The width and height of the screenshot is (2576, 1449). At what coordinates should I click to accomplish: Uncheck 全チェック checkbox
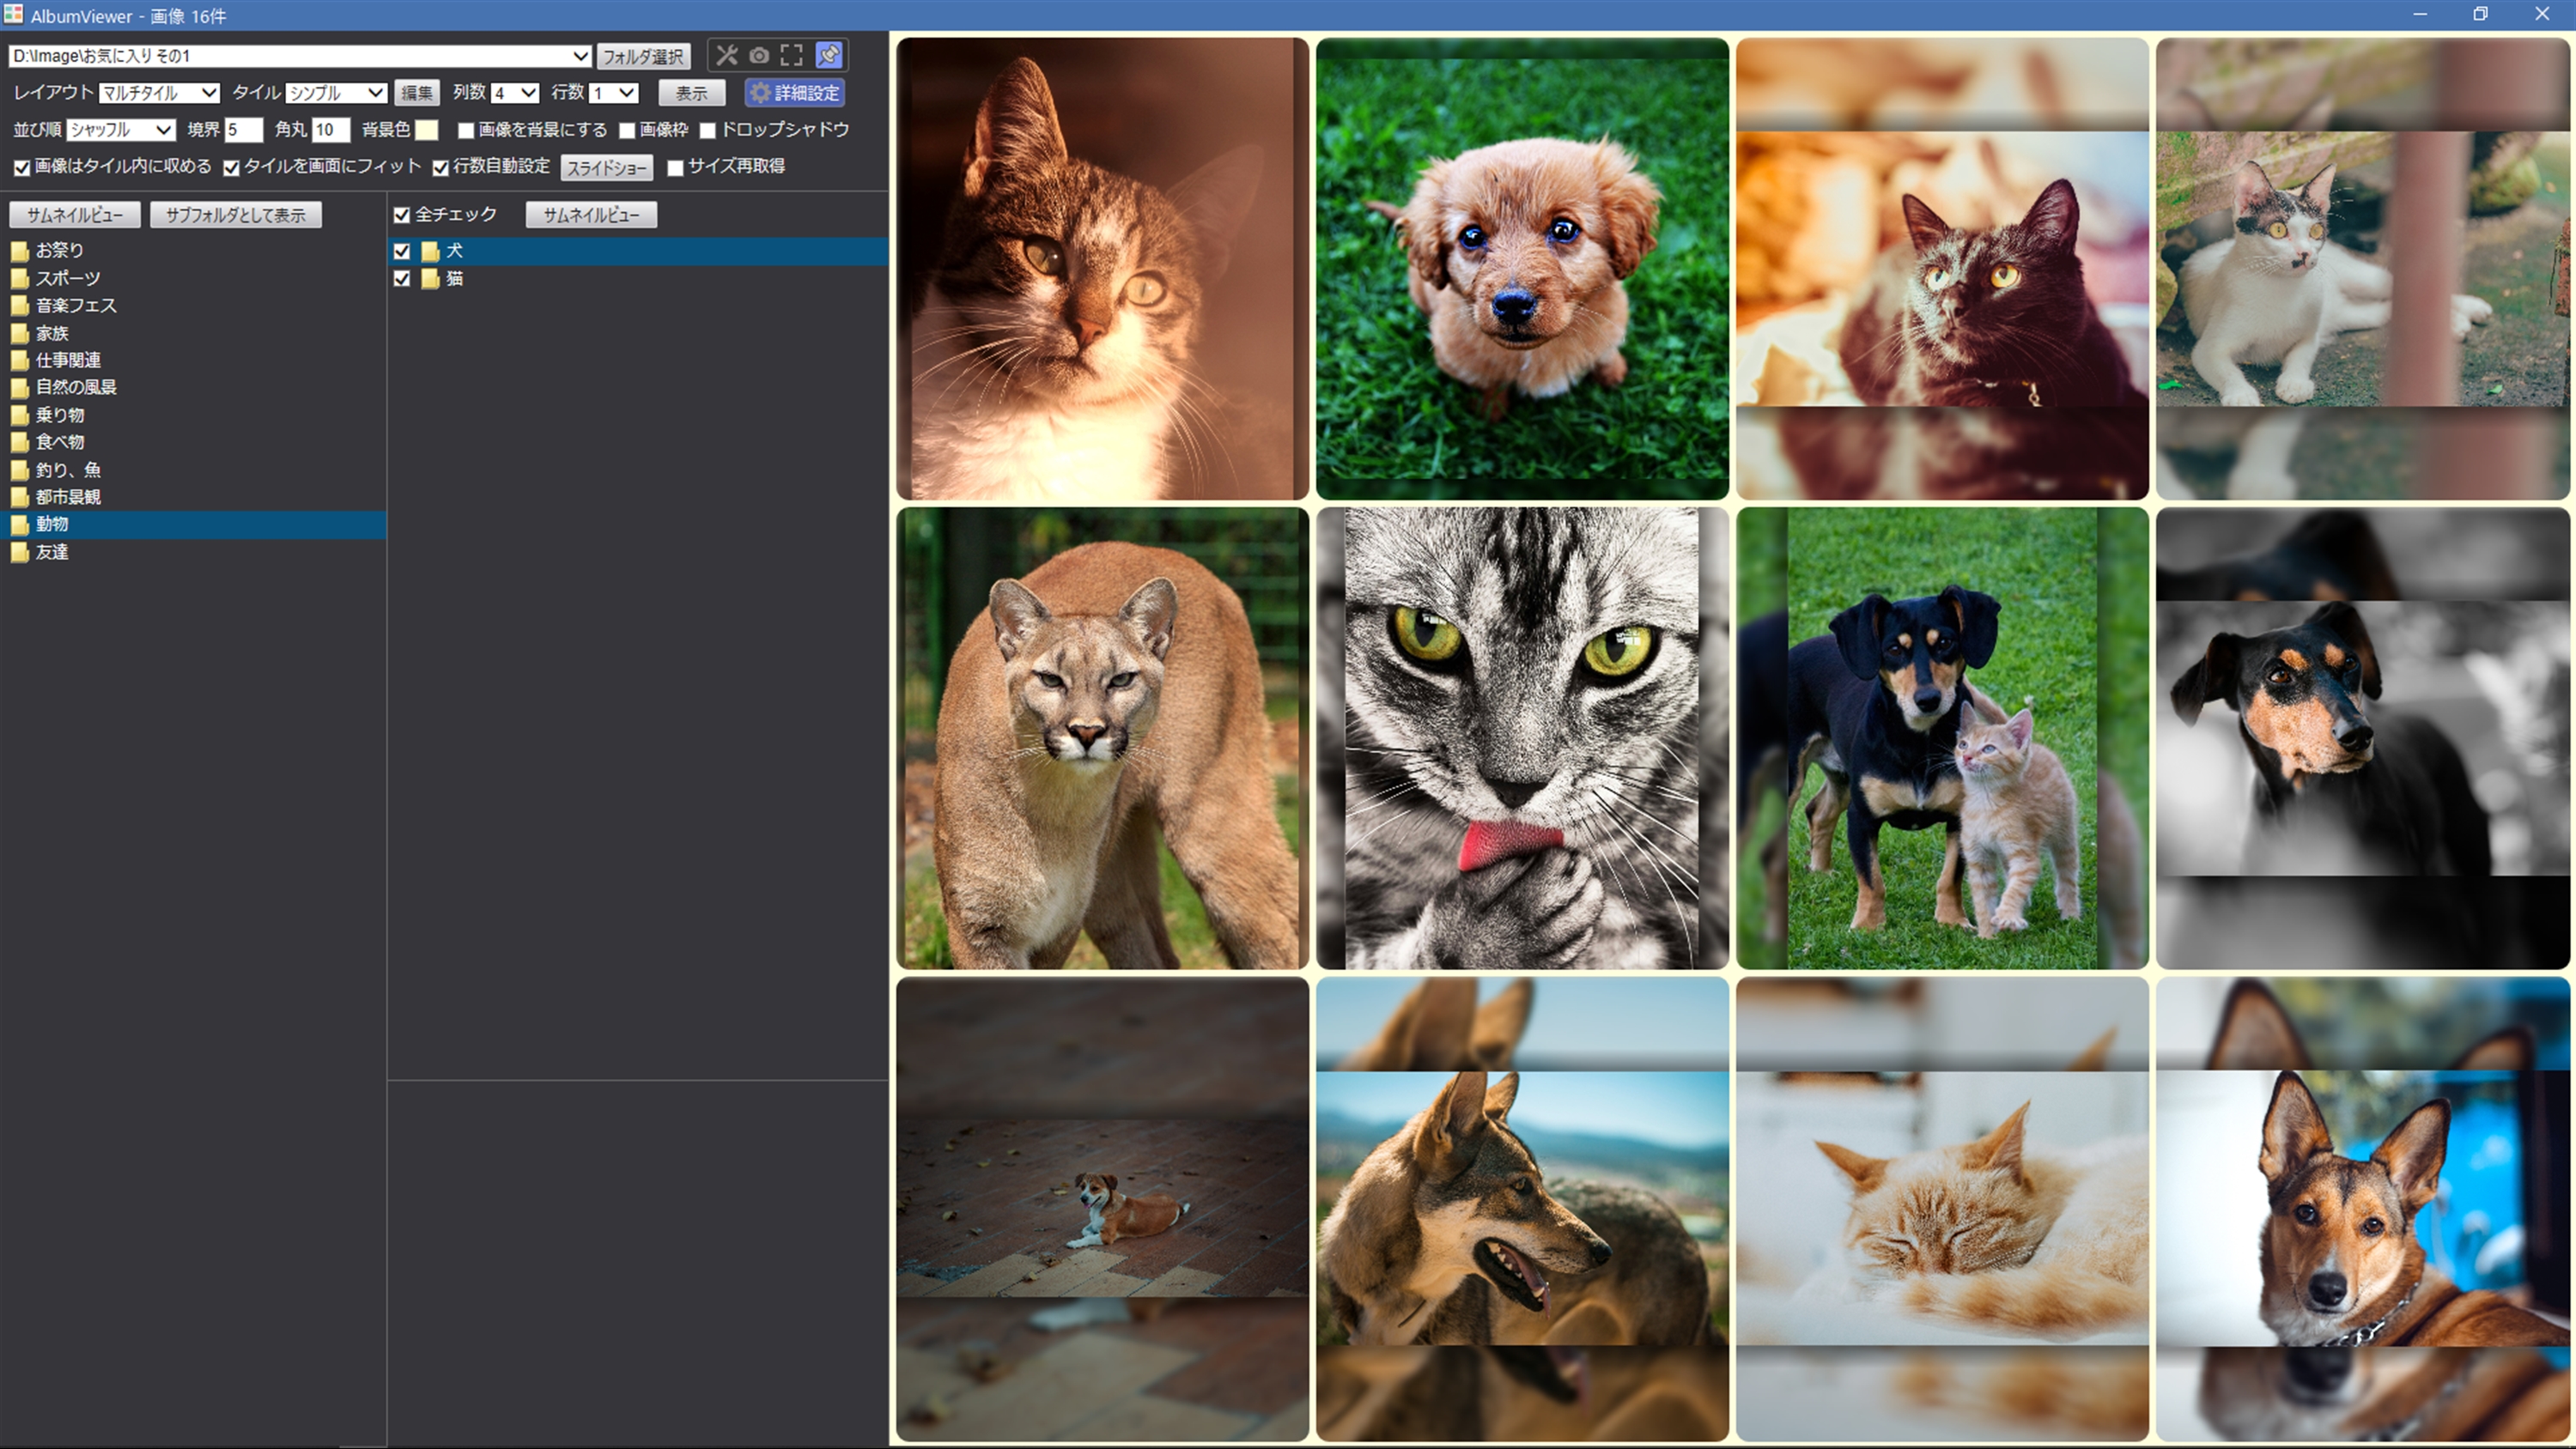(402, 215)
